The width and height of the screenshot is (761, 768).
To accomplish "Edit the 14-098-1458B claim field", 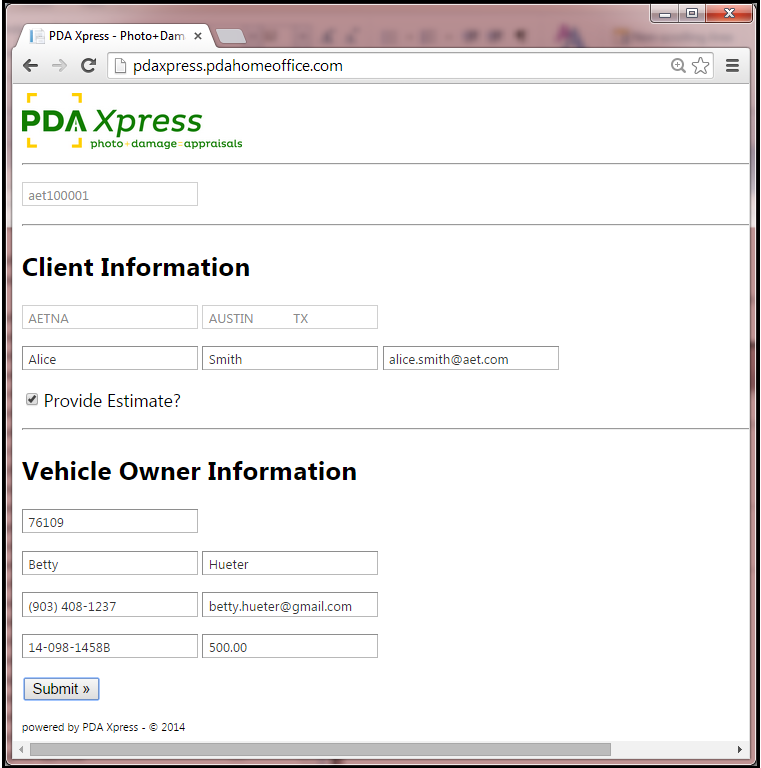I will coord(110,647).
